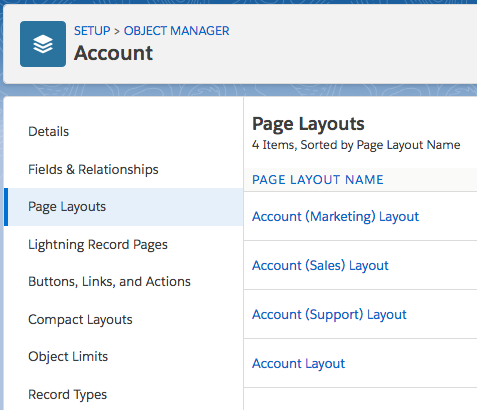Click the Object Manager layers icon
Image resolution: width=477 pixels, height=410 pixels.
[43, 44]
